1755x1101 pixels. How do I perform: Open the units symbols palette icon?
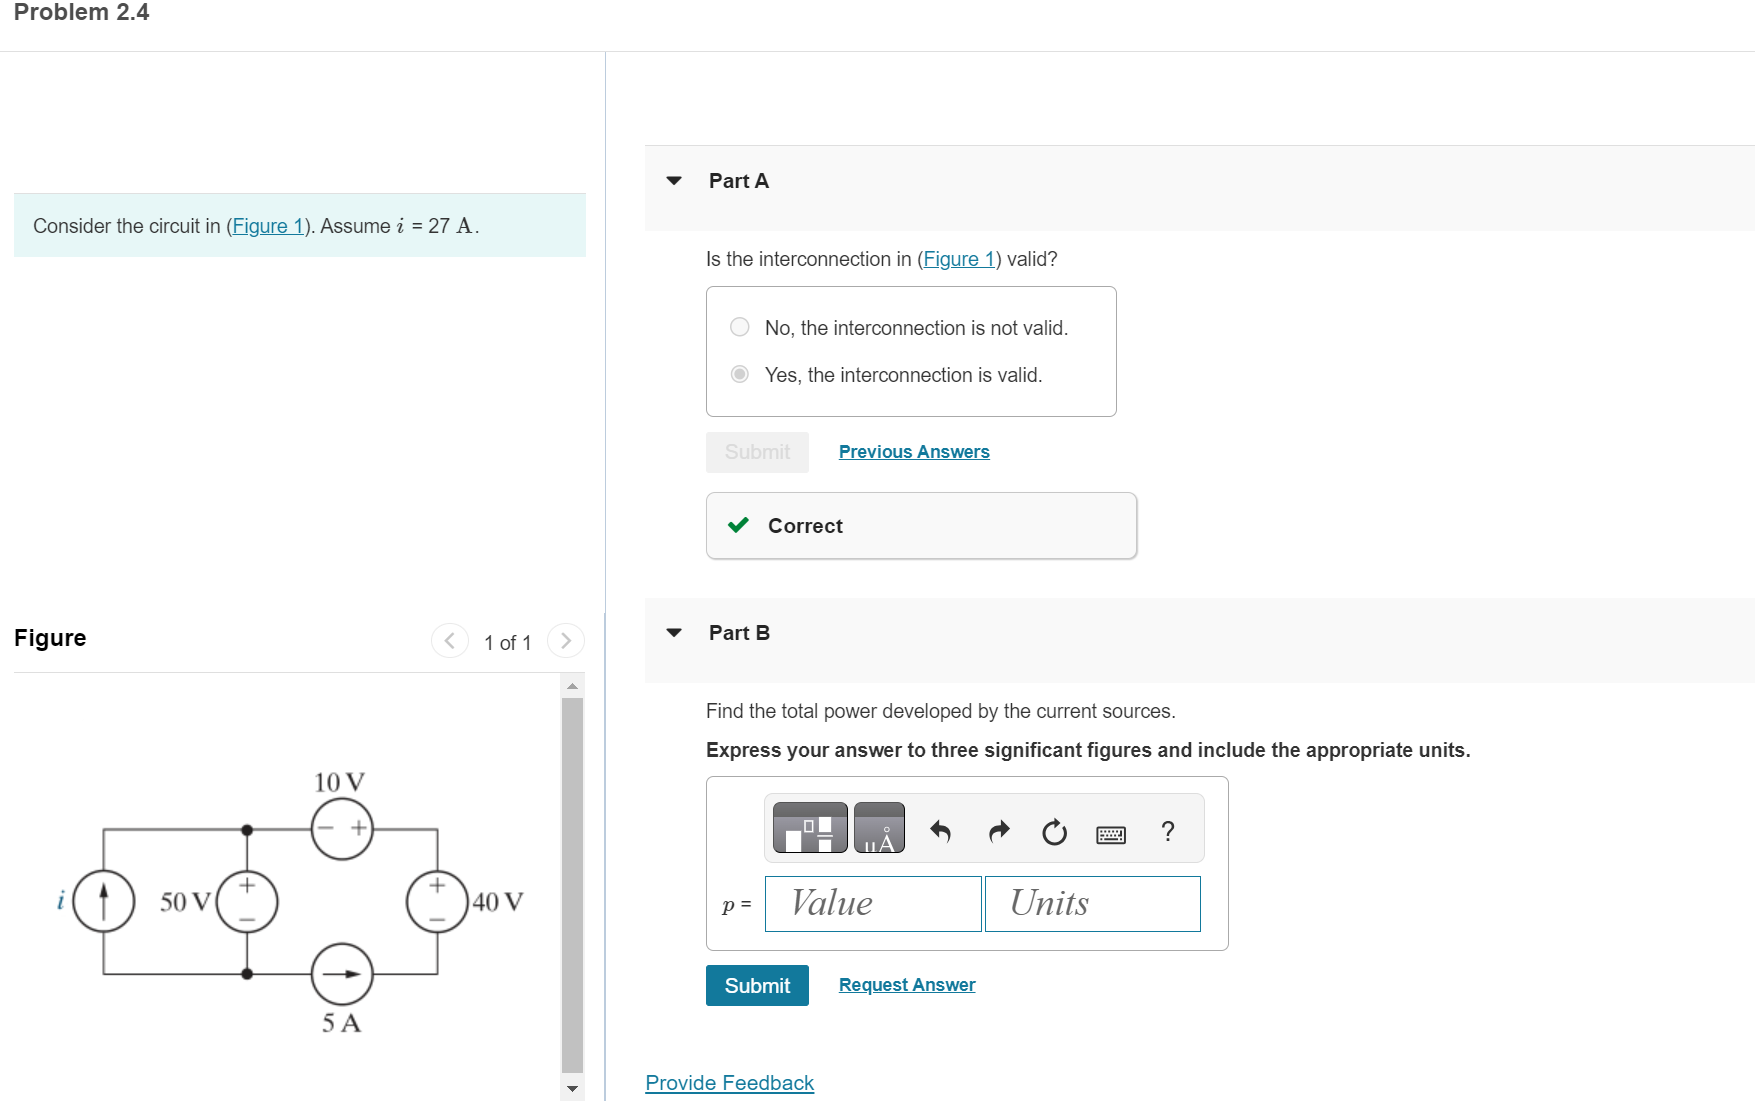tap(880, 828)
